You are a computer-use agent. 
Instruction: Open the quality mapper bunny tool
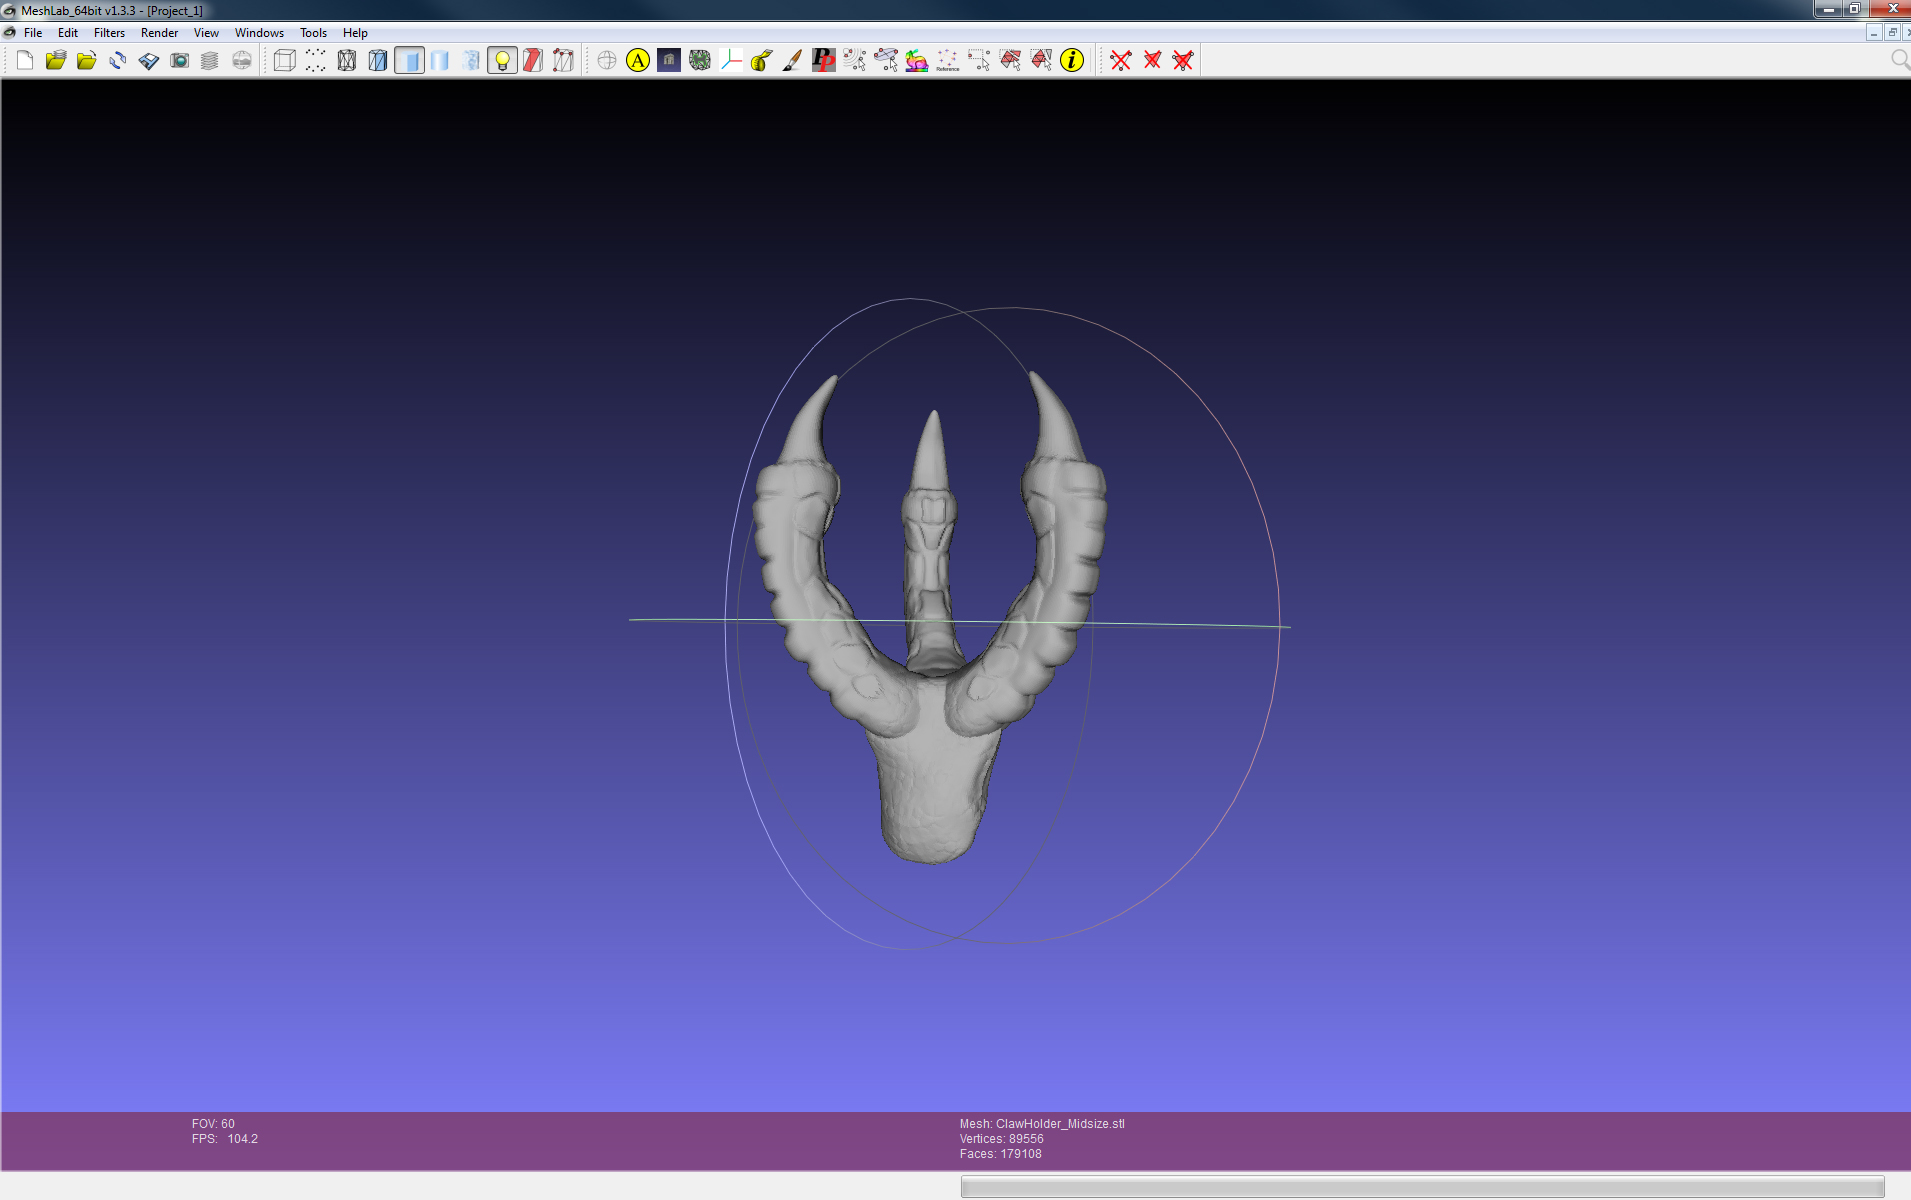pos(916,60)
